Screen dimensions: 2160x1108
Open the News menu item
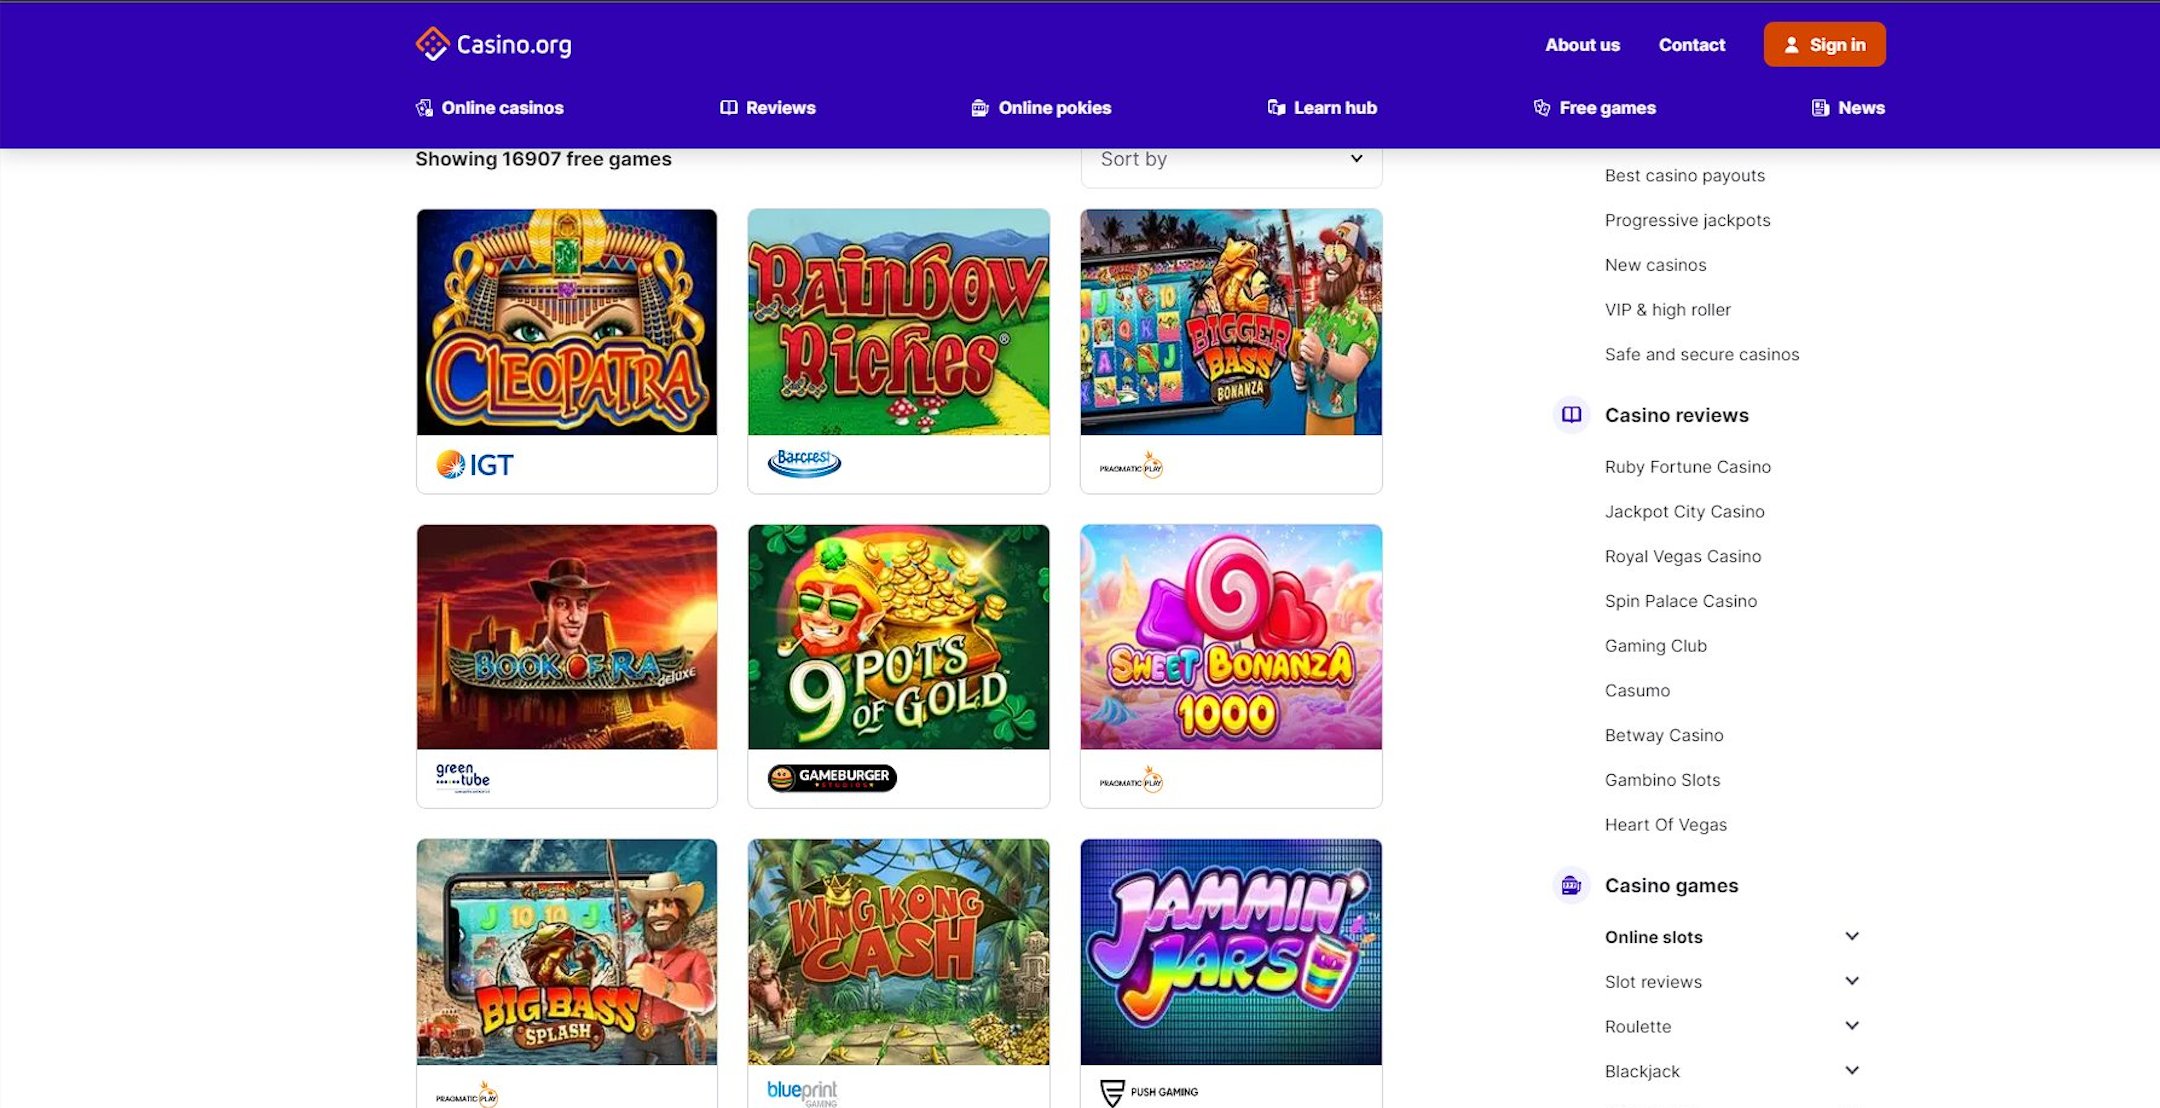pyautogui.click(x=1848, y=108)
